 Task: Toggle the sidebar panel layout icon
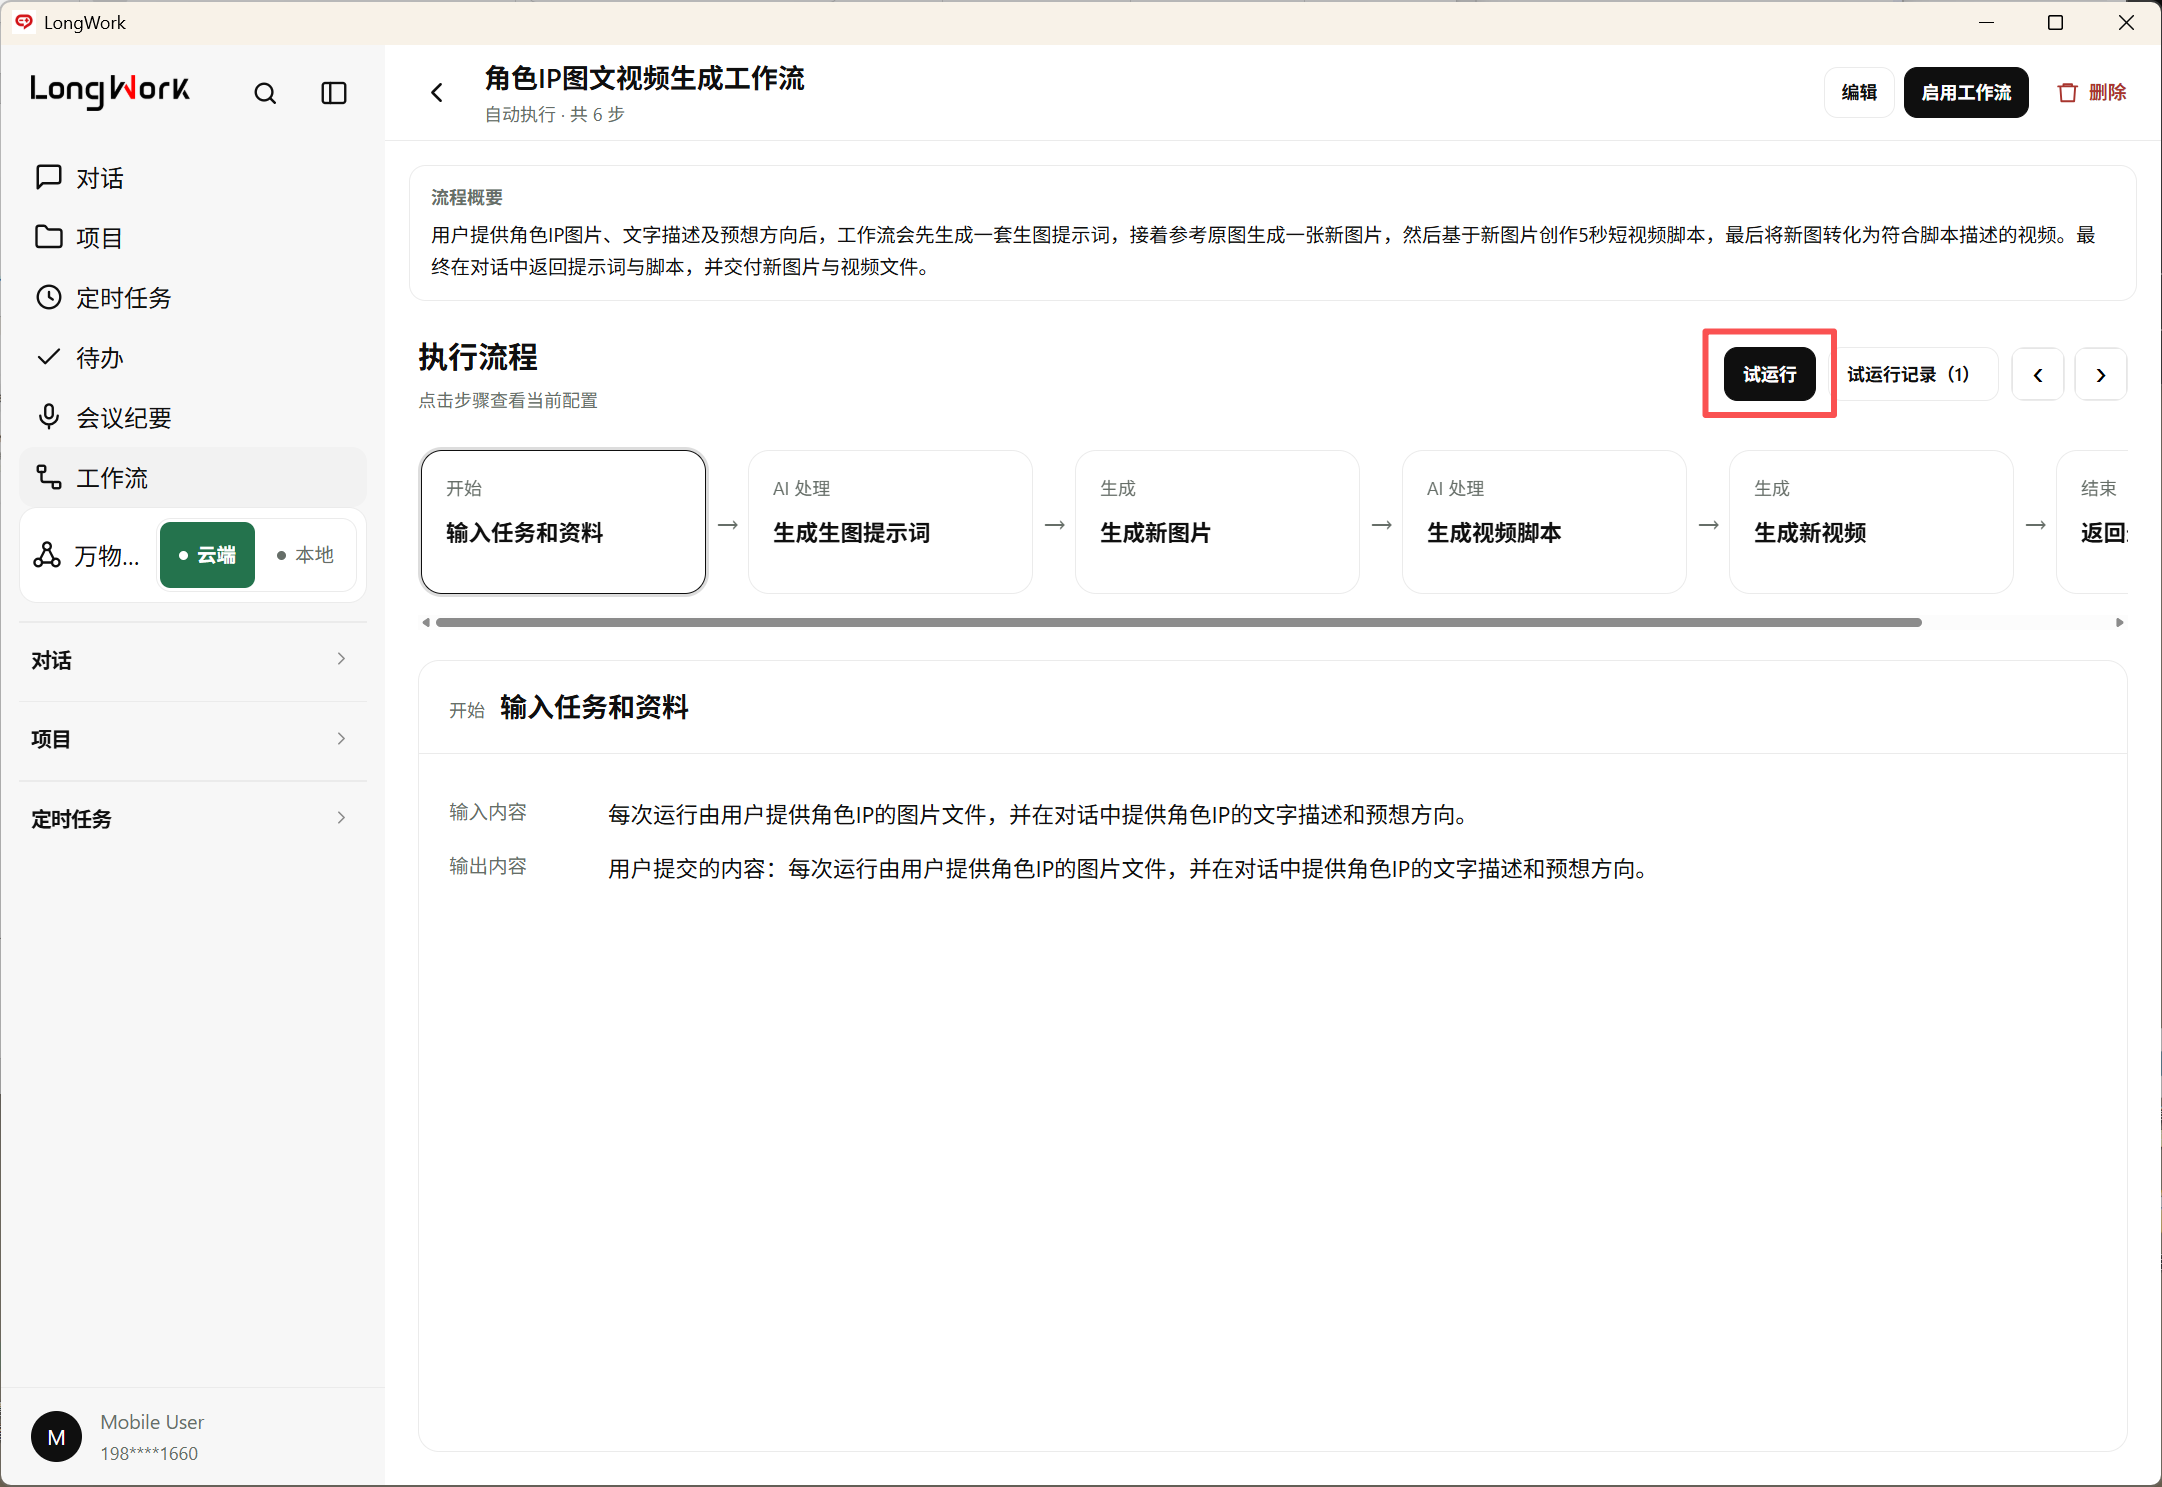[334, 93]
